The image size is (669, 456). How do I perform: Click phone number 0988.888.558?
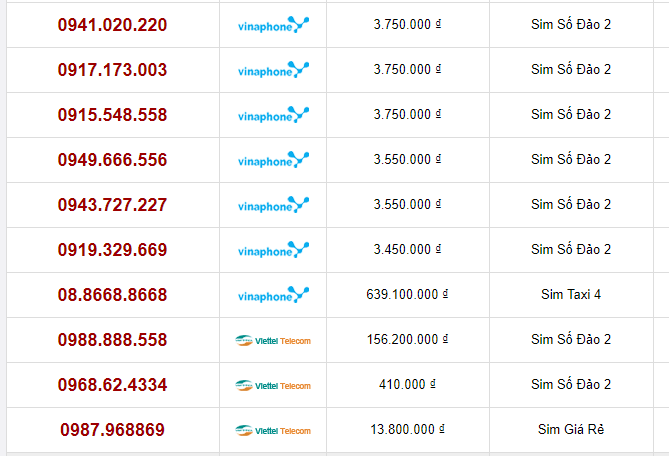(x=112, y=340)
